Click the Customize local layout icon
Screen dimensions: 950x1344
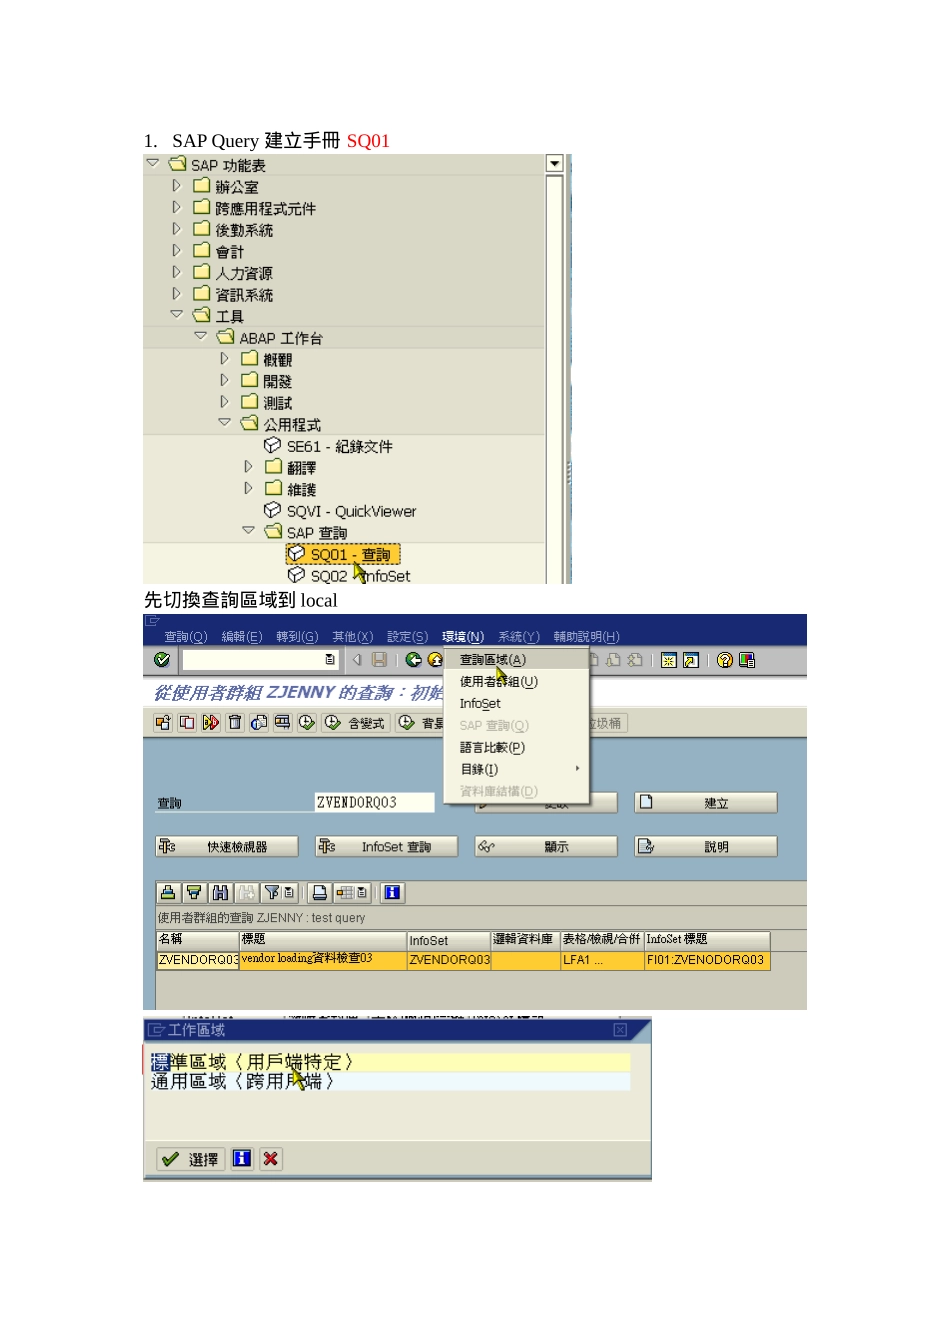pyautogui.click(x=747, y=660)
